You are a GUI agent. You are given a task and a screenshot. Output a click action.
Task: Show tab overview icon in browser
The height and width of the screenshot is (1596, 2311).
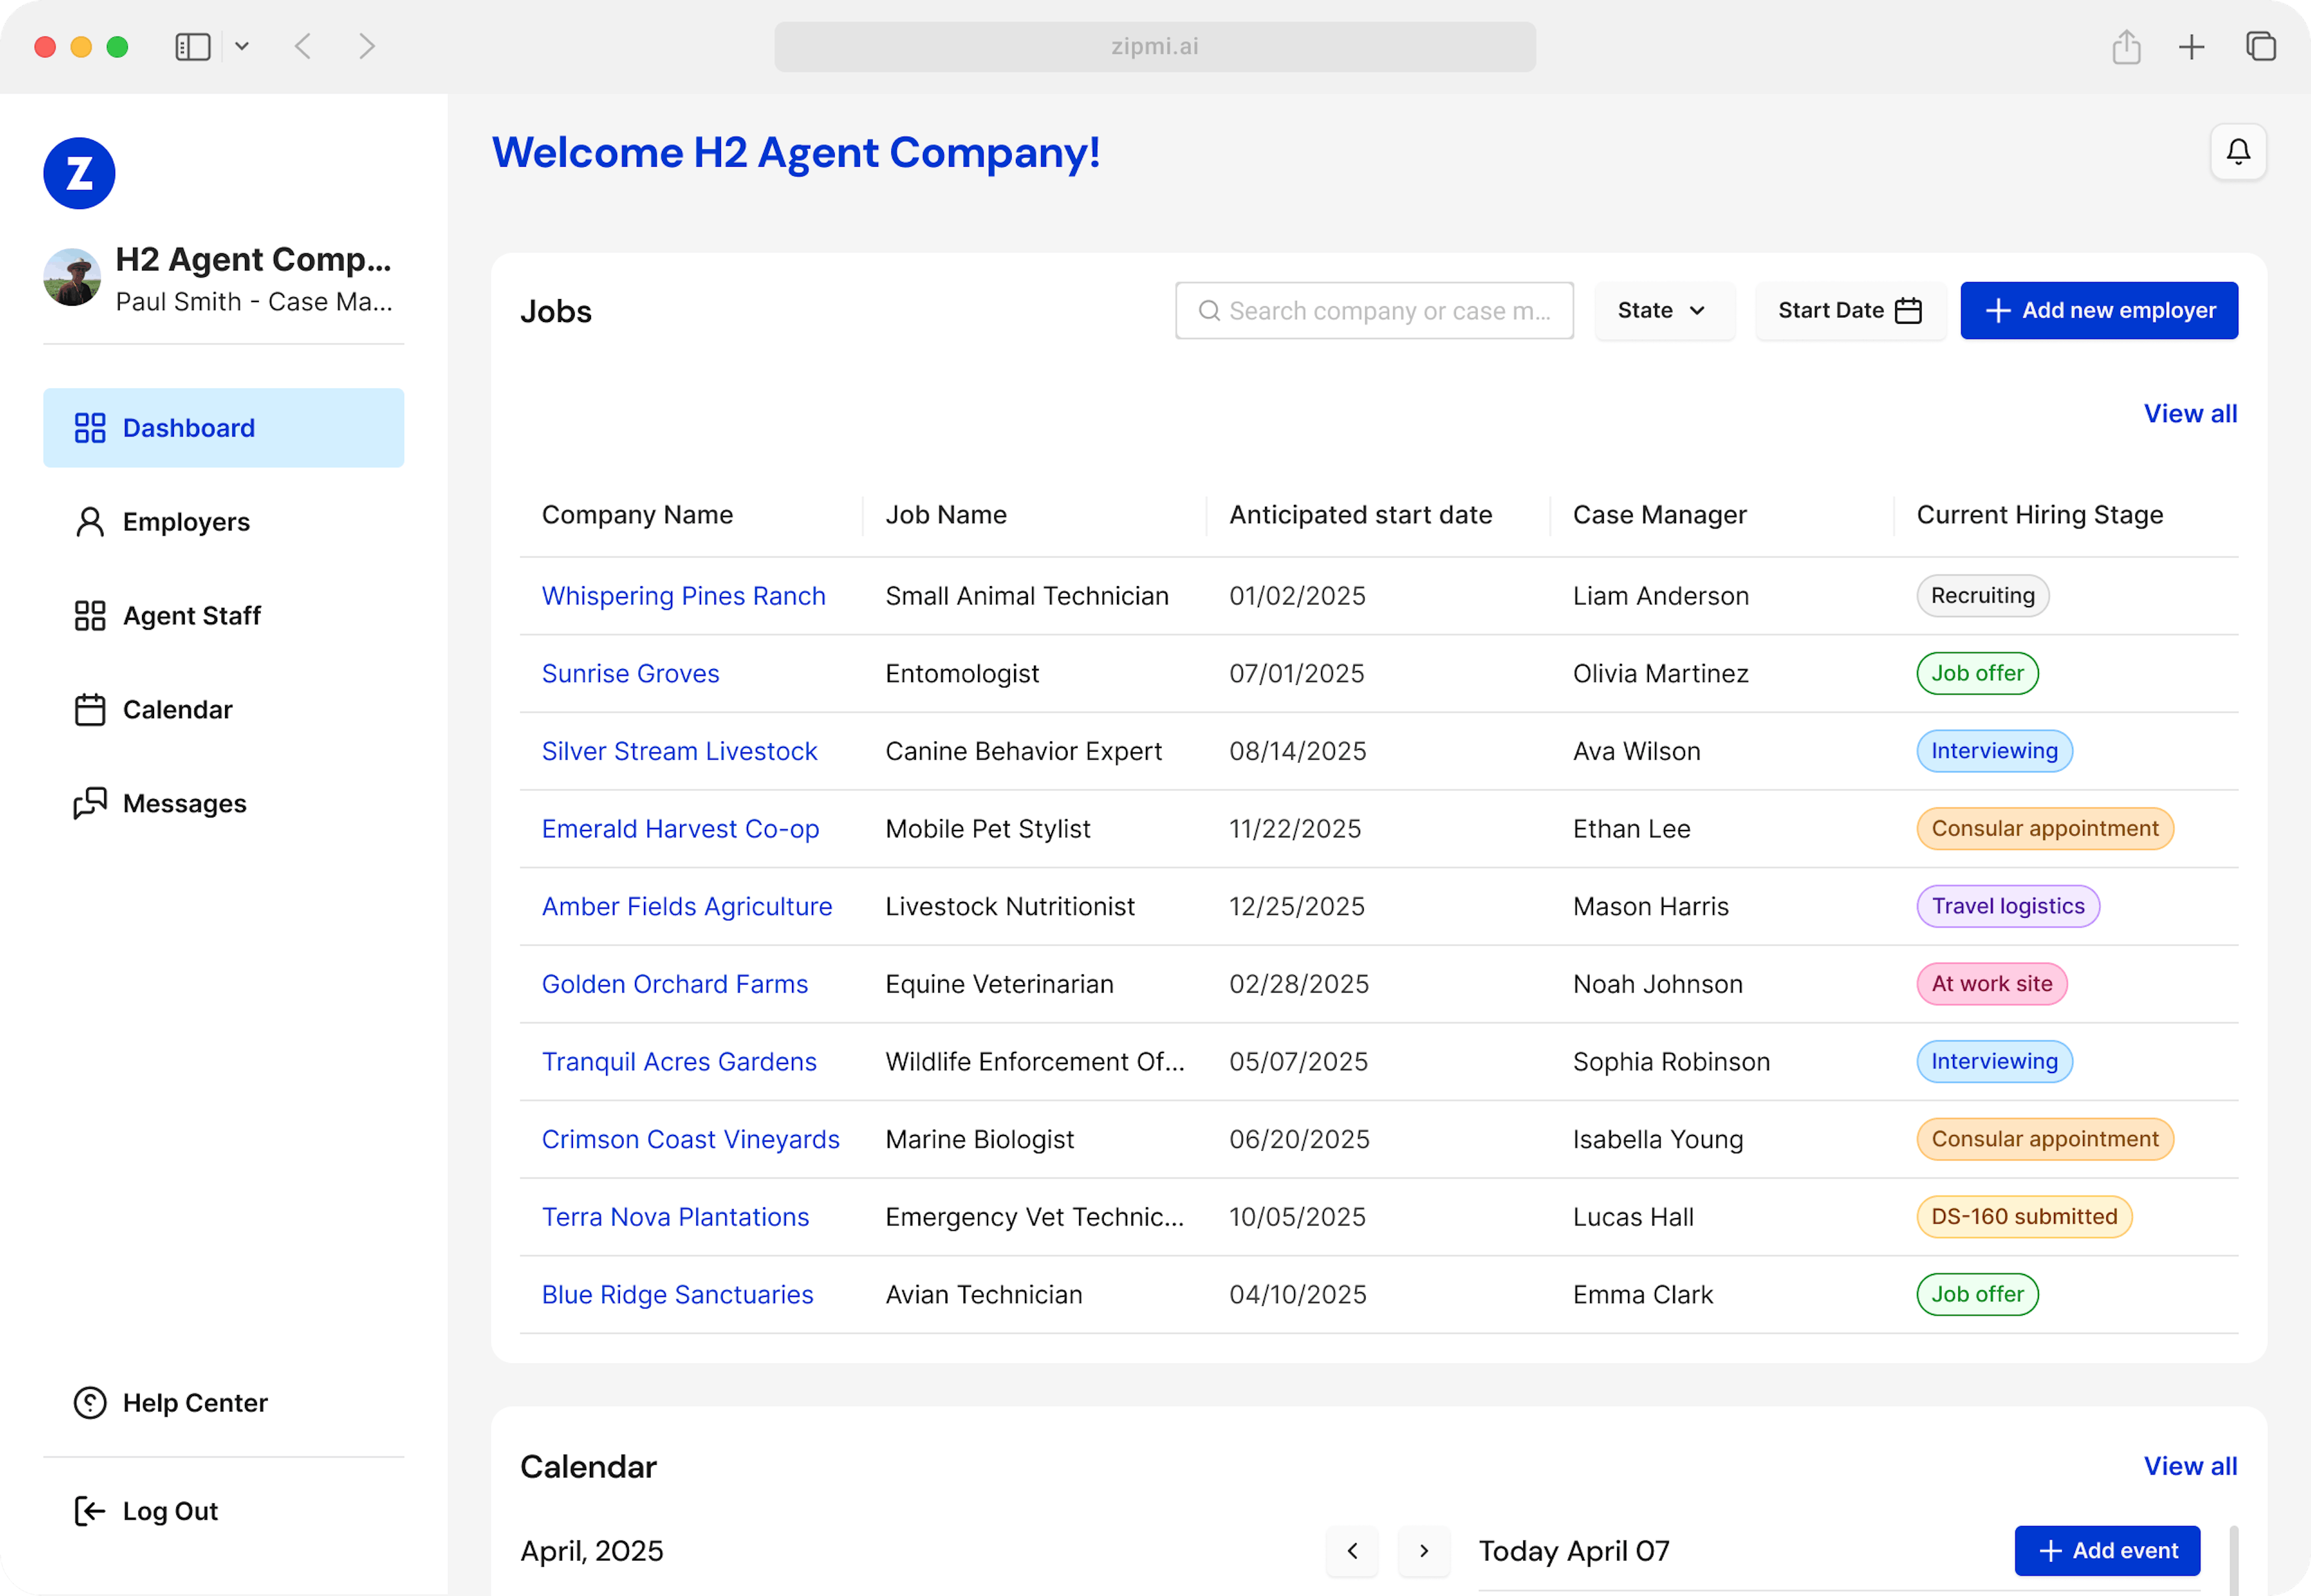[x=2260, y=47]
